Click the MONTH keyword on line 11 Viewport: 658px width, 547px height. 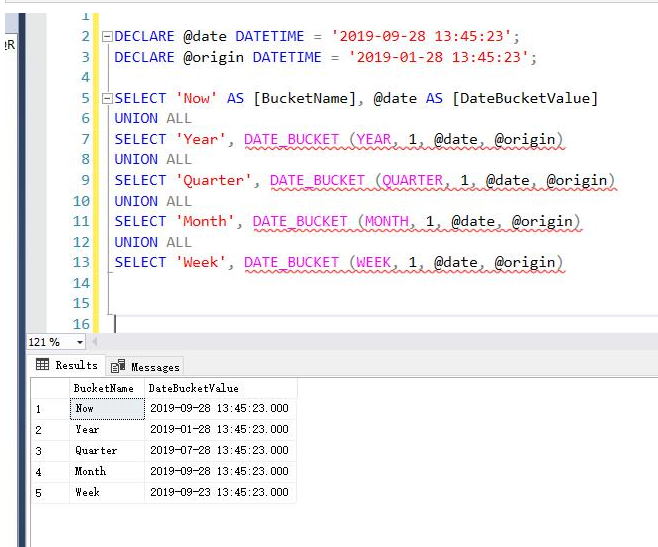pyautogui.click(x=386, y=221)
